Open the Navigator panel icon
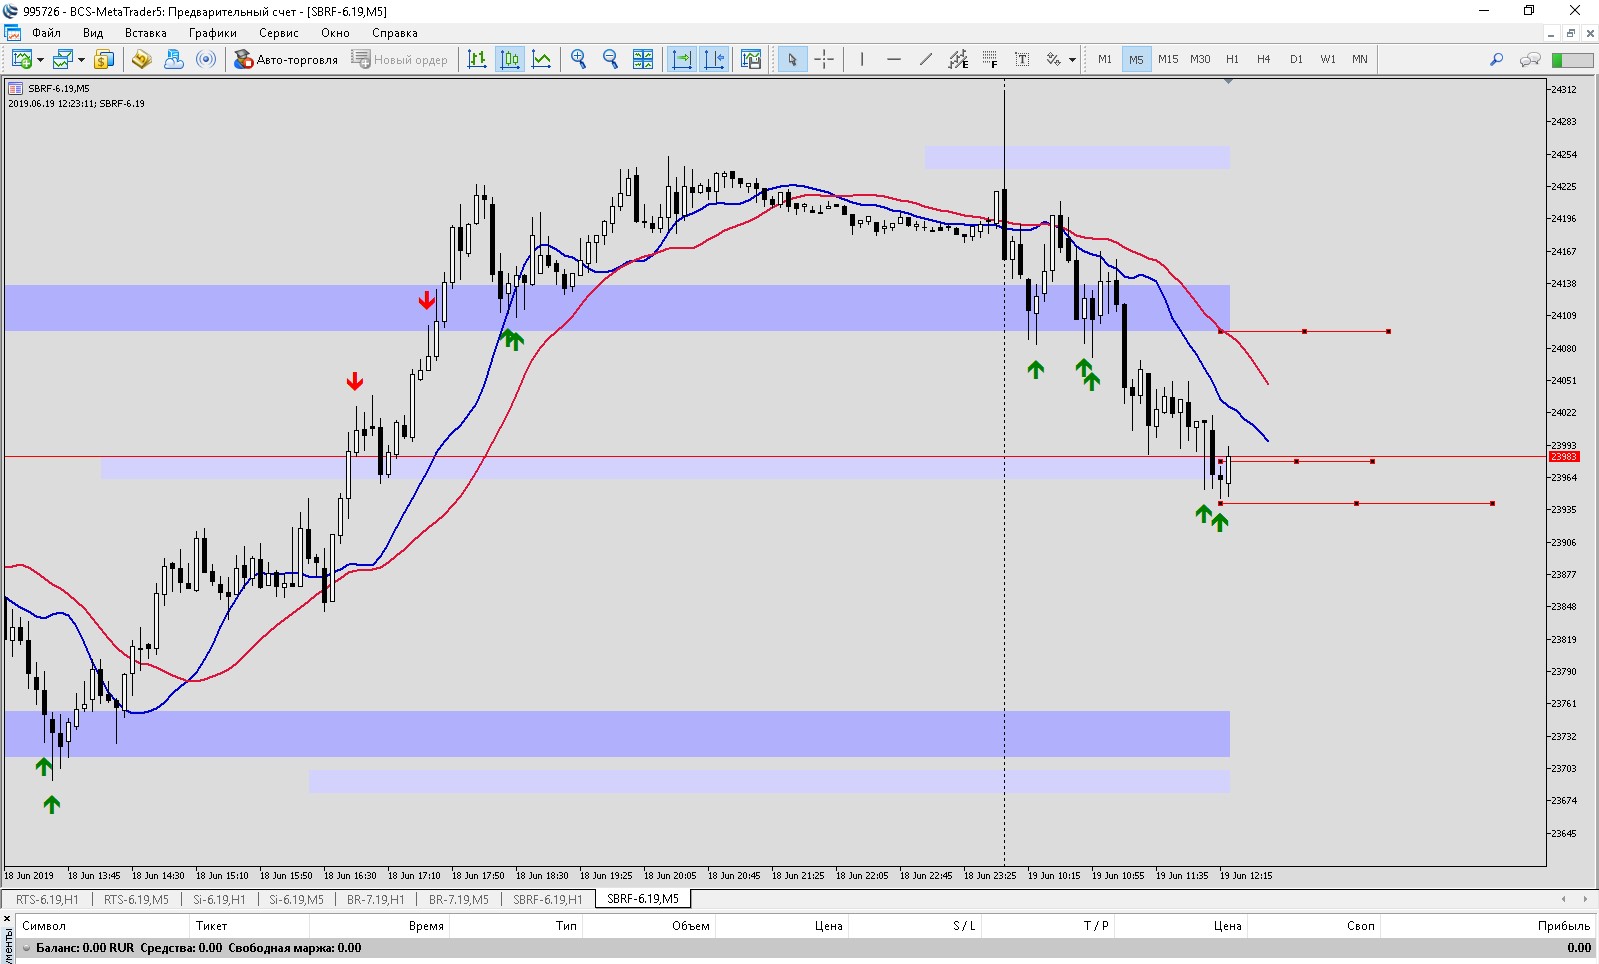The width and height of the screenshot is (1599, 964). coord(174,60)
